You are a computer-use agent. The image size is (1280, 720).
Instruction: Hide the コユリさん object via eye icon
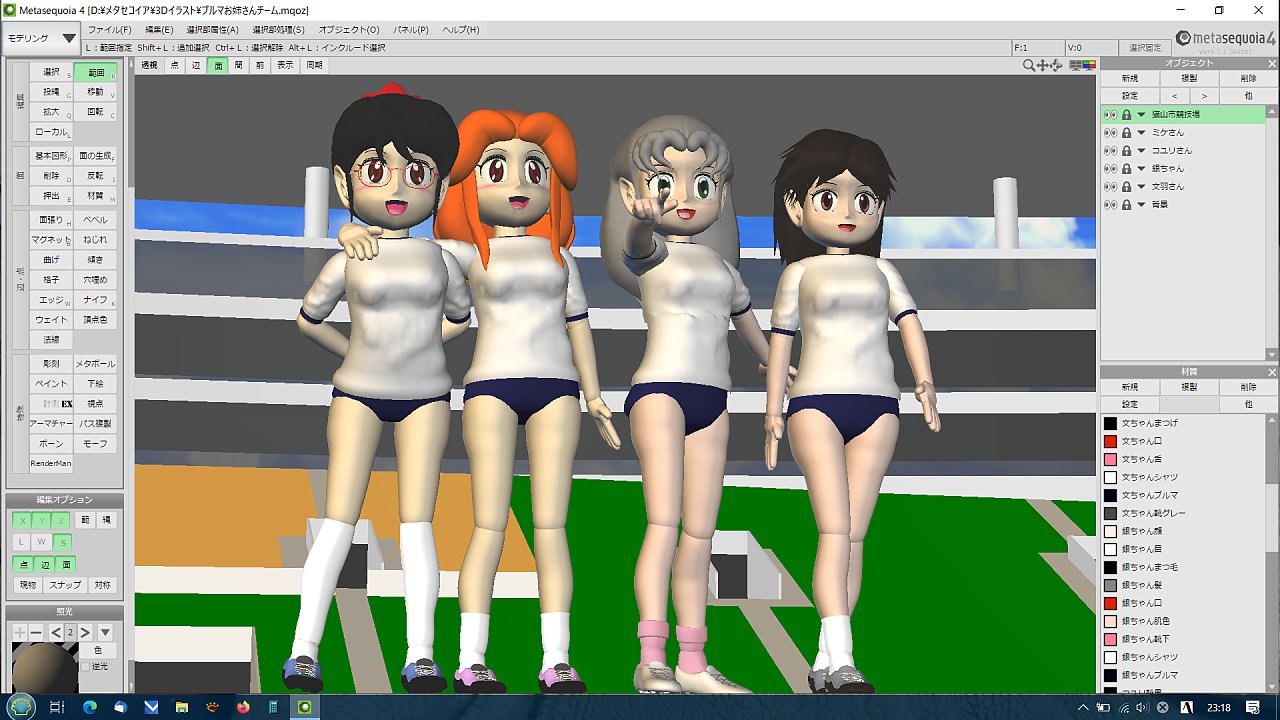1110,151
